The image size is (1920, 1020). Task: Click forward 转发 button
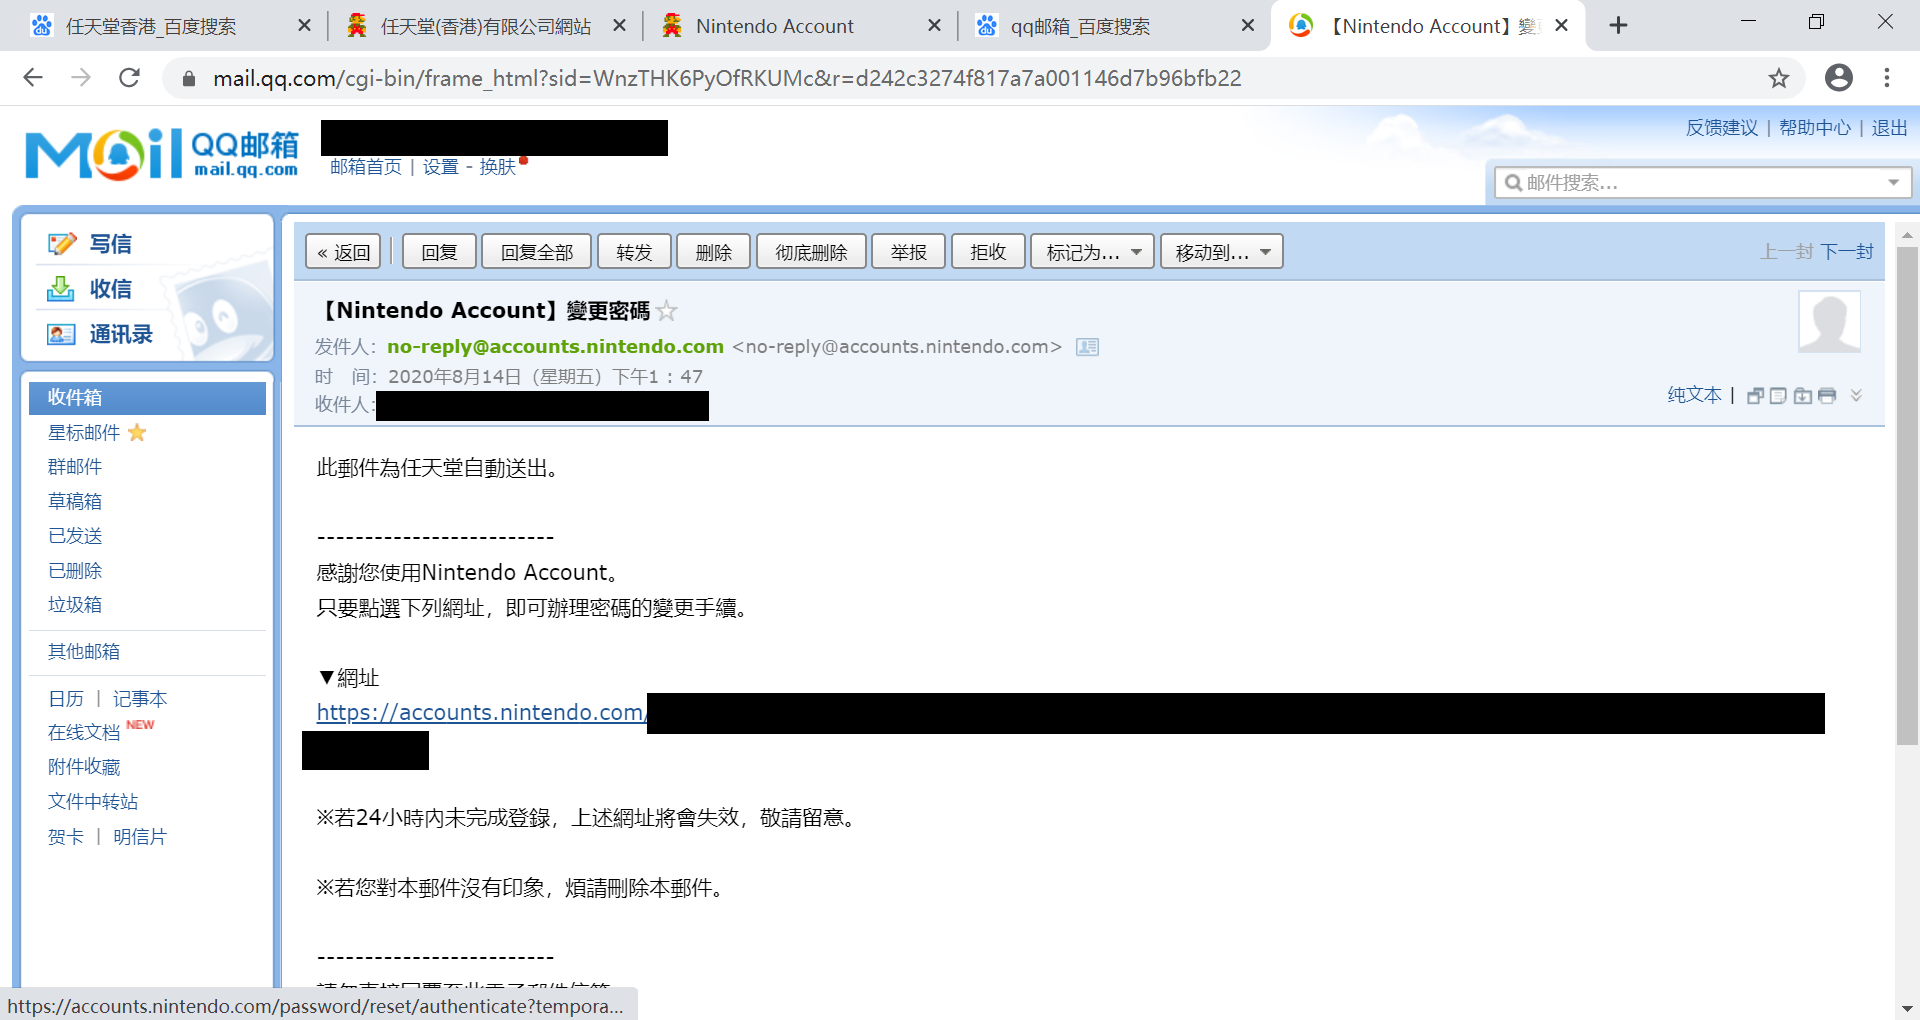point(634,252)
